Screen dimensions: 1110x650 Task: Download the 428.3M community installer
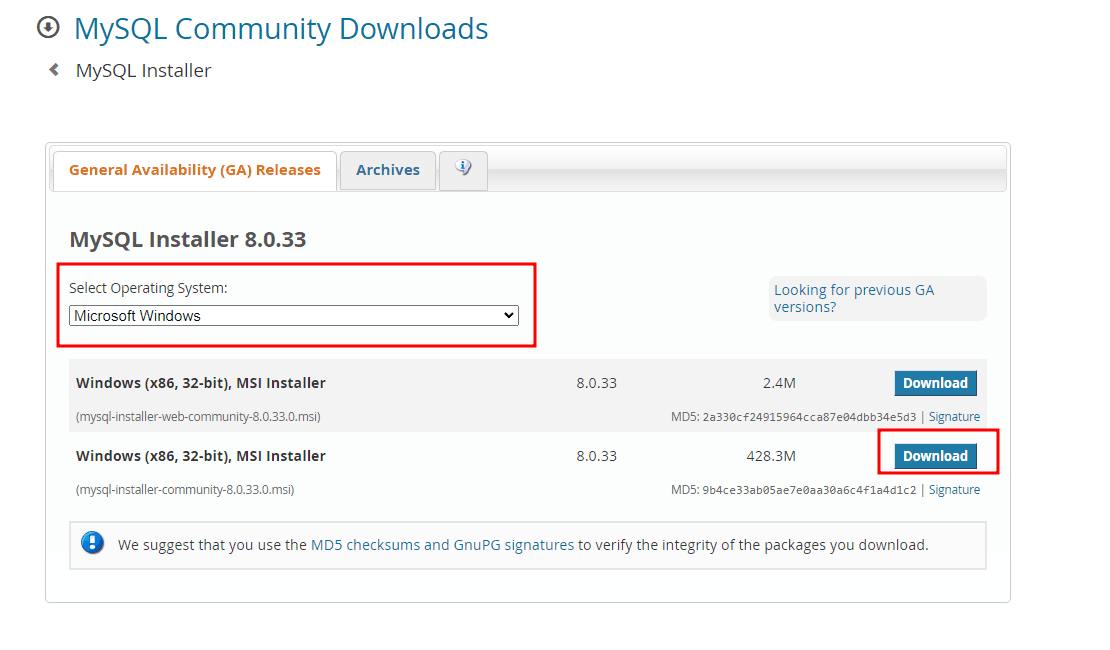coord(935,456)
